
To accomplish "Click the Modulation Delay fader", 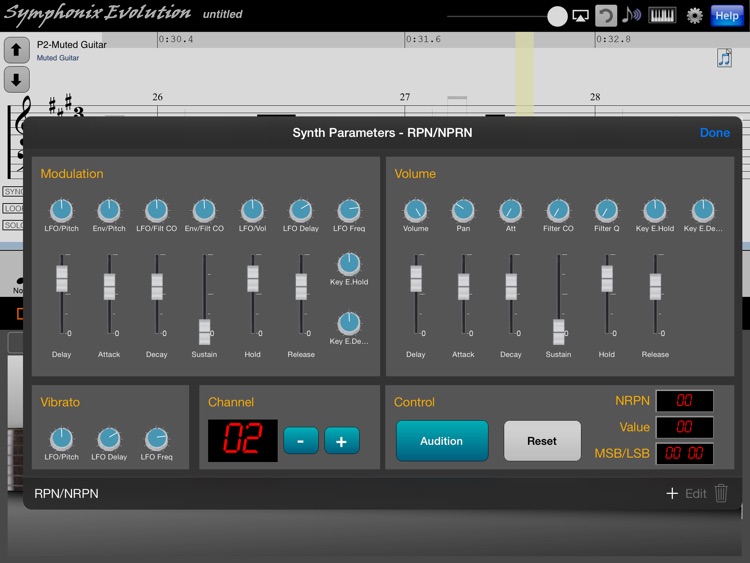I will pos(62,279).
